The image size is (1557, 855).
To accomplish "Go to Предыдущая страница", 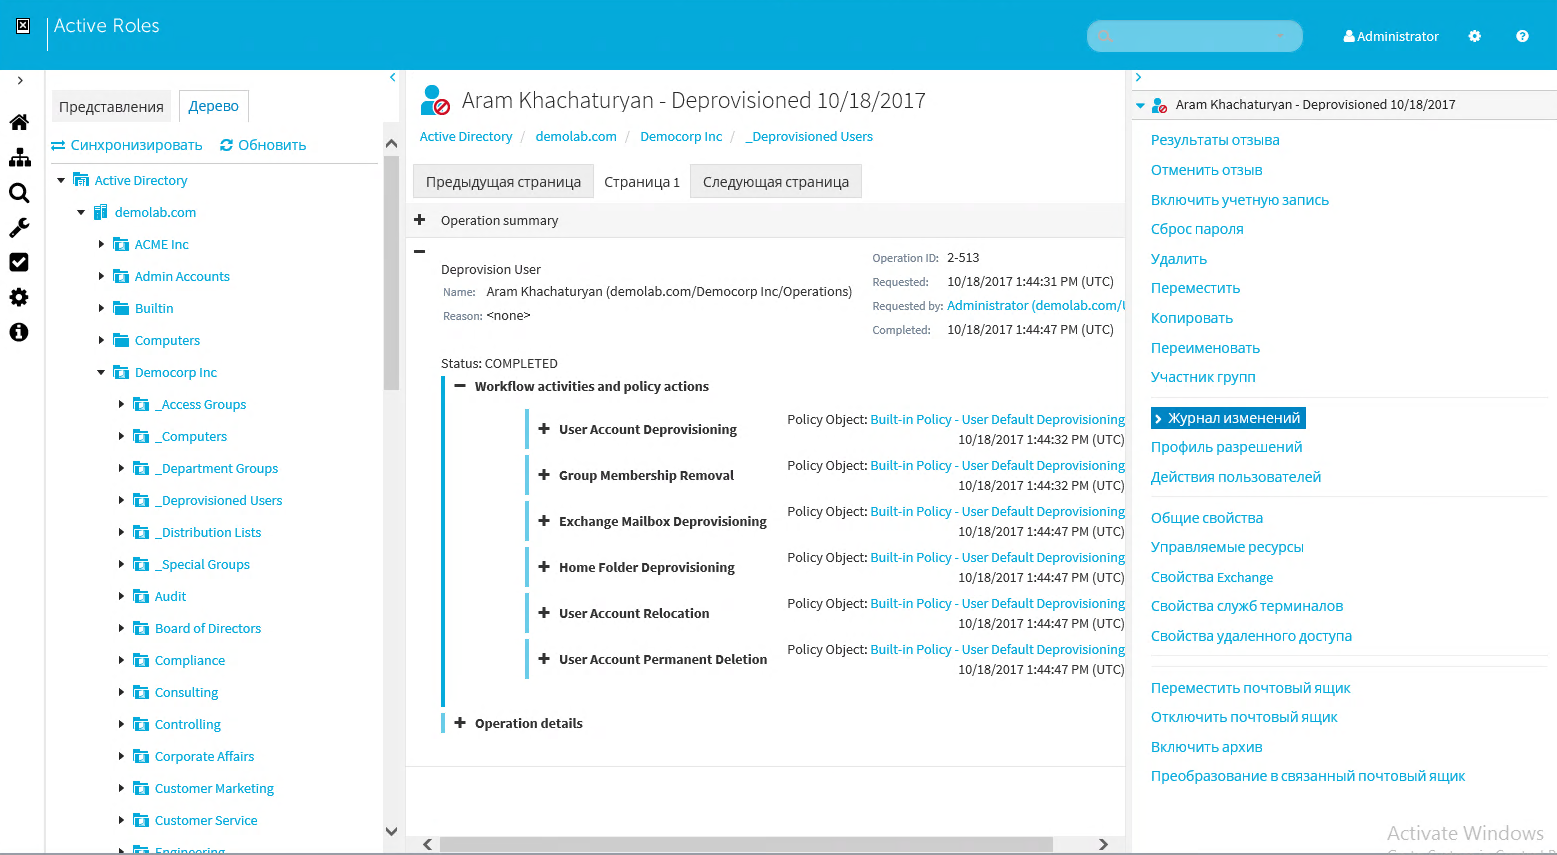I will pos(503,182).
